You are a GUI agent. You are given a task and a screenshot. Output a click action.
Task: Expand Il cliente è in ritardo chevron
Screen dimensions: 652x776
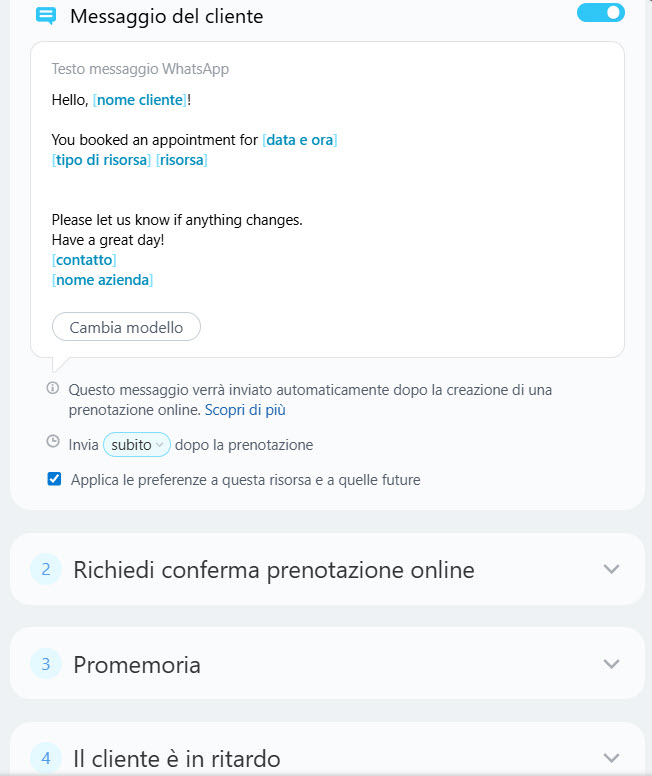(612, 757)
